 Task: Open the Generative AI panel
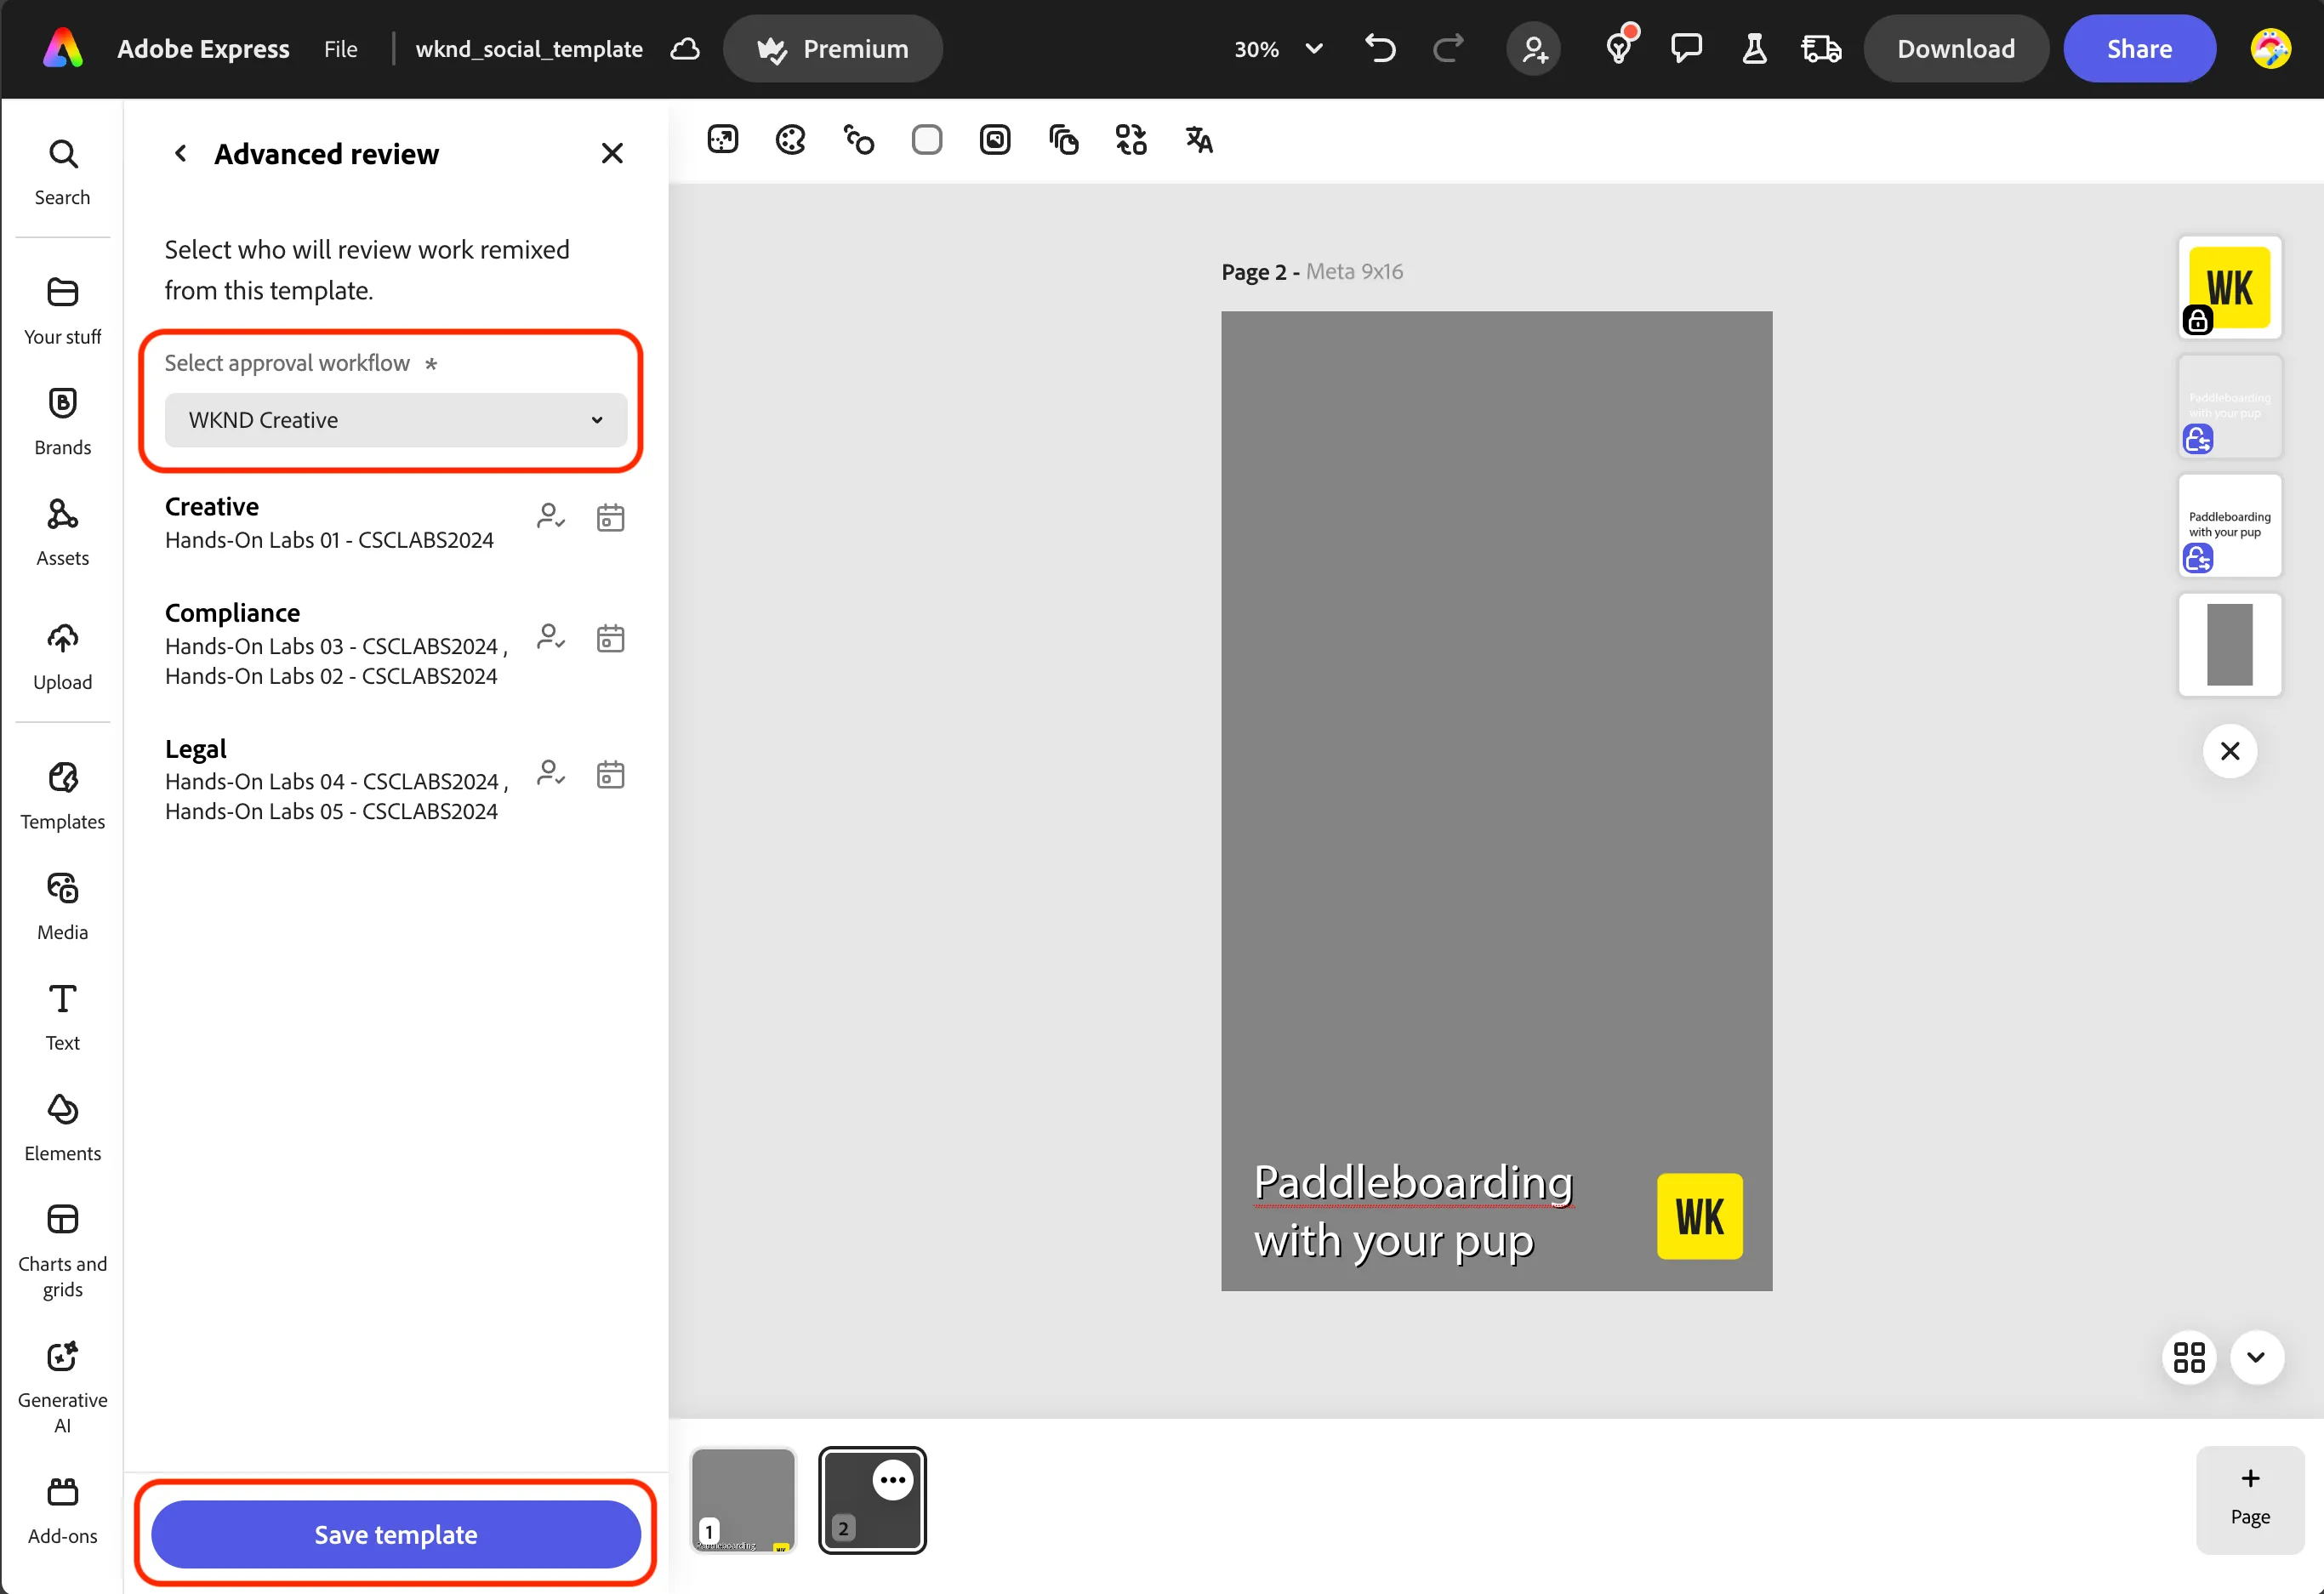tap(62, 1387)
